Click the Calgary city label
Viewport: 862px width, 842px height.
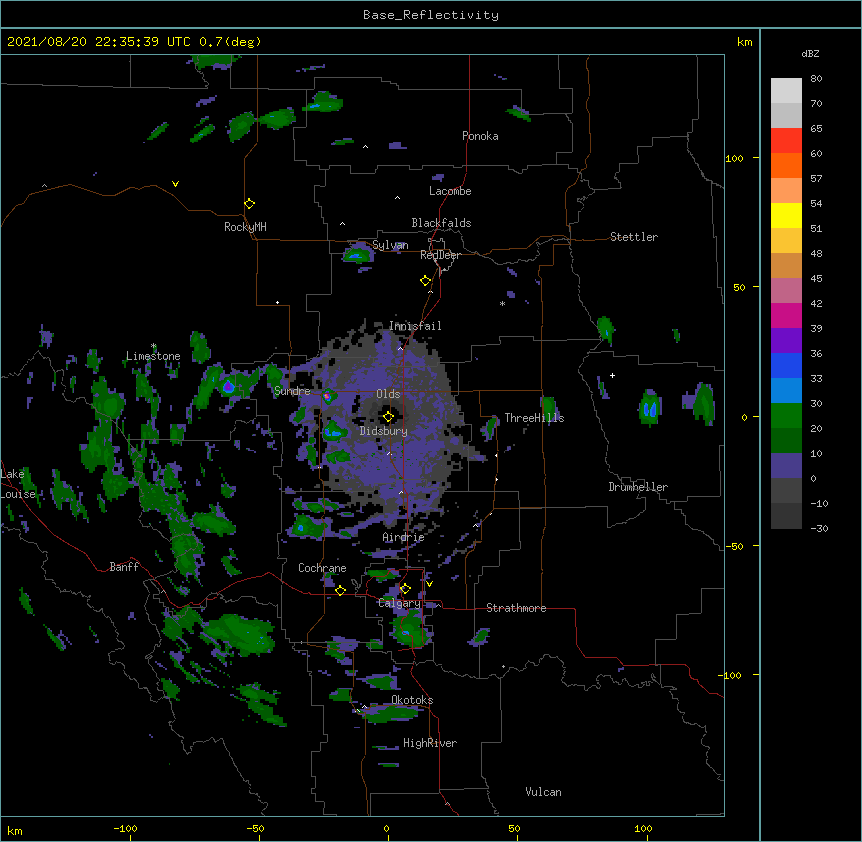[399, 603]
